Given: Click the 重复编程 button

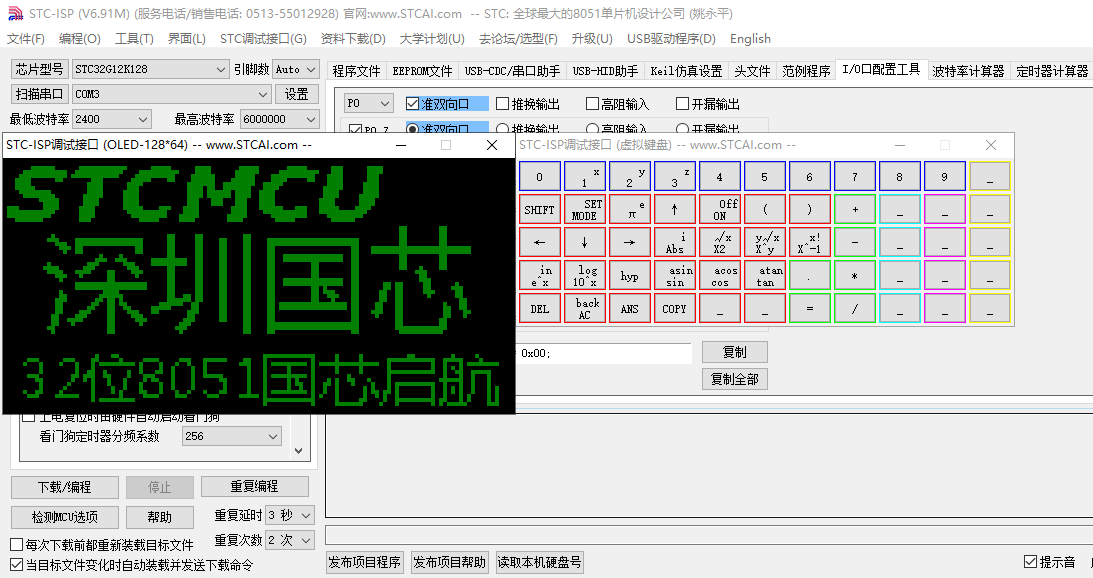Looking at the screenshot, I should click(254, 486).
